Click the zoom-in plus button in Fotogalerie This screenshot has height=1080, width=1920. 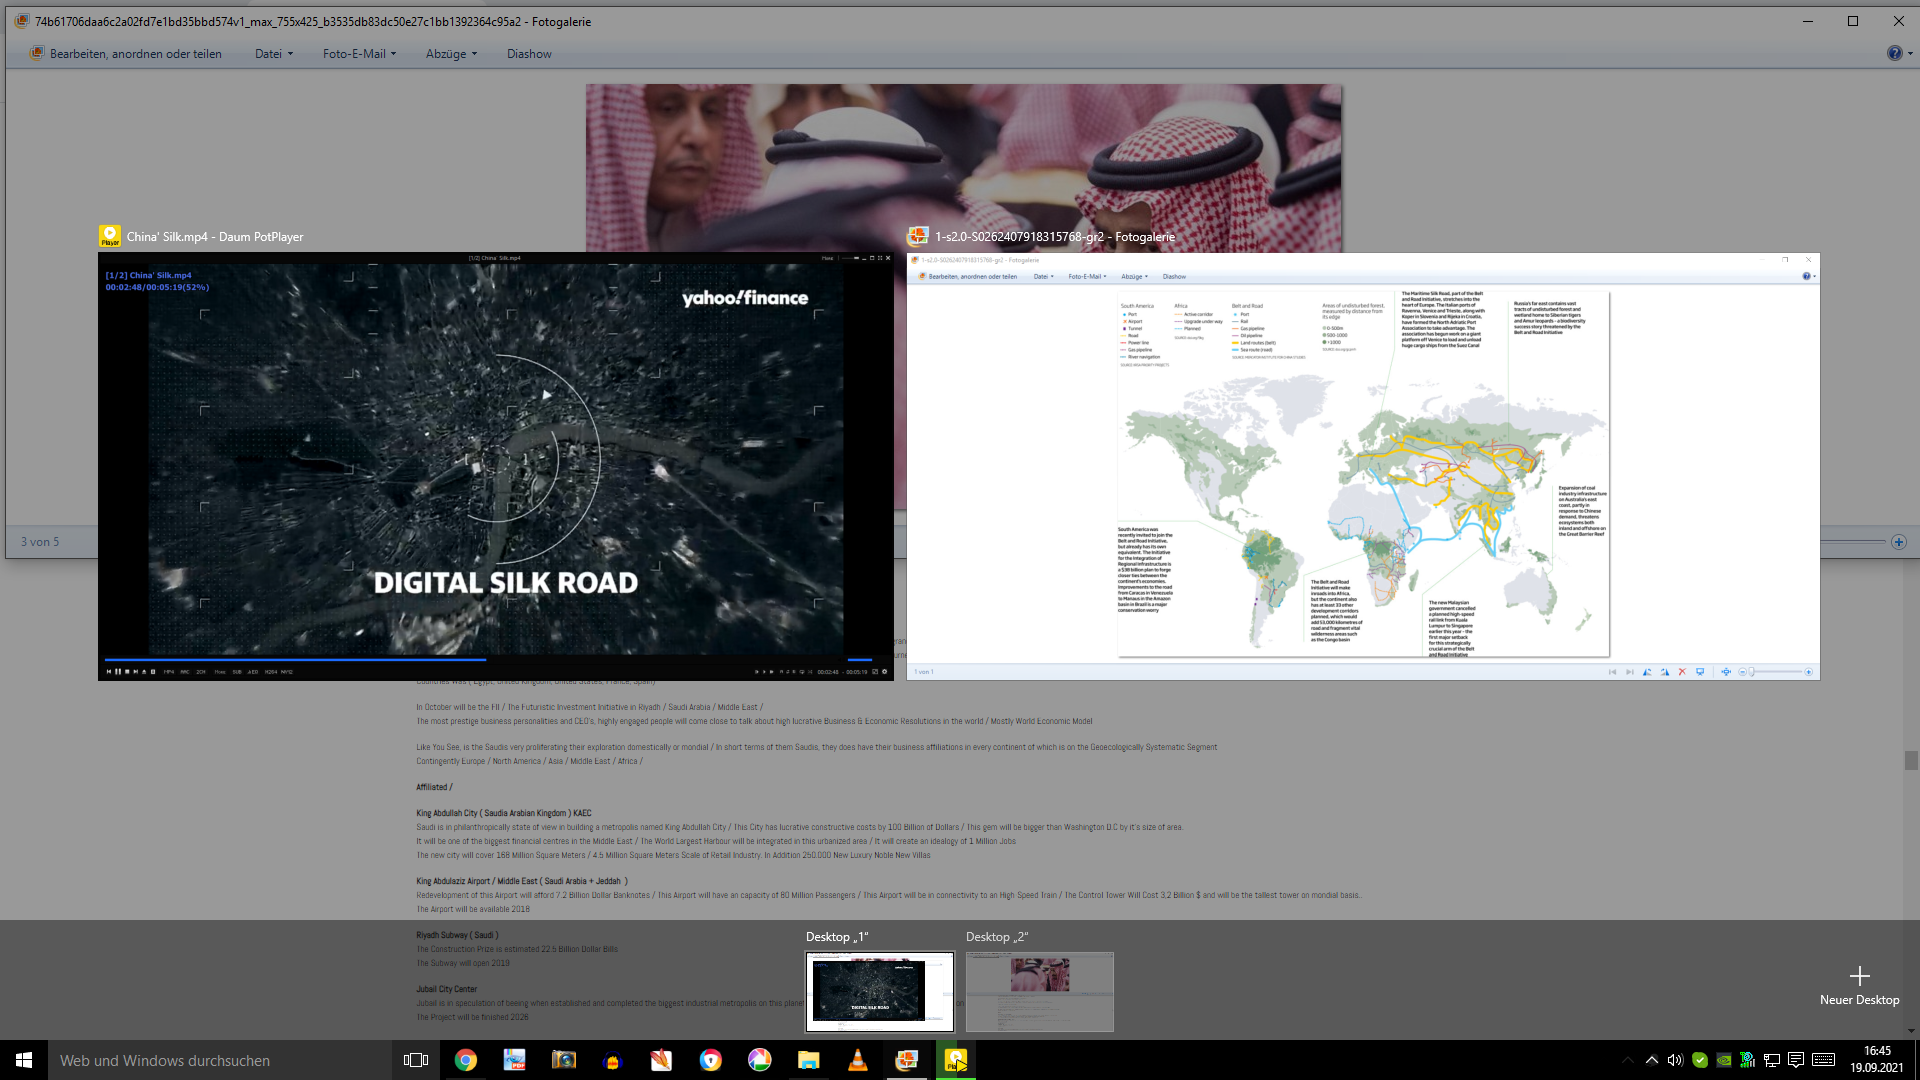pyautogui.click(x=1899, y=542)
